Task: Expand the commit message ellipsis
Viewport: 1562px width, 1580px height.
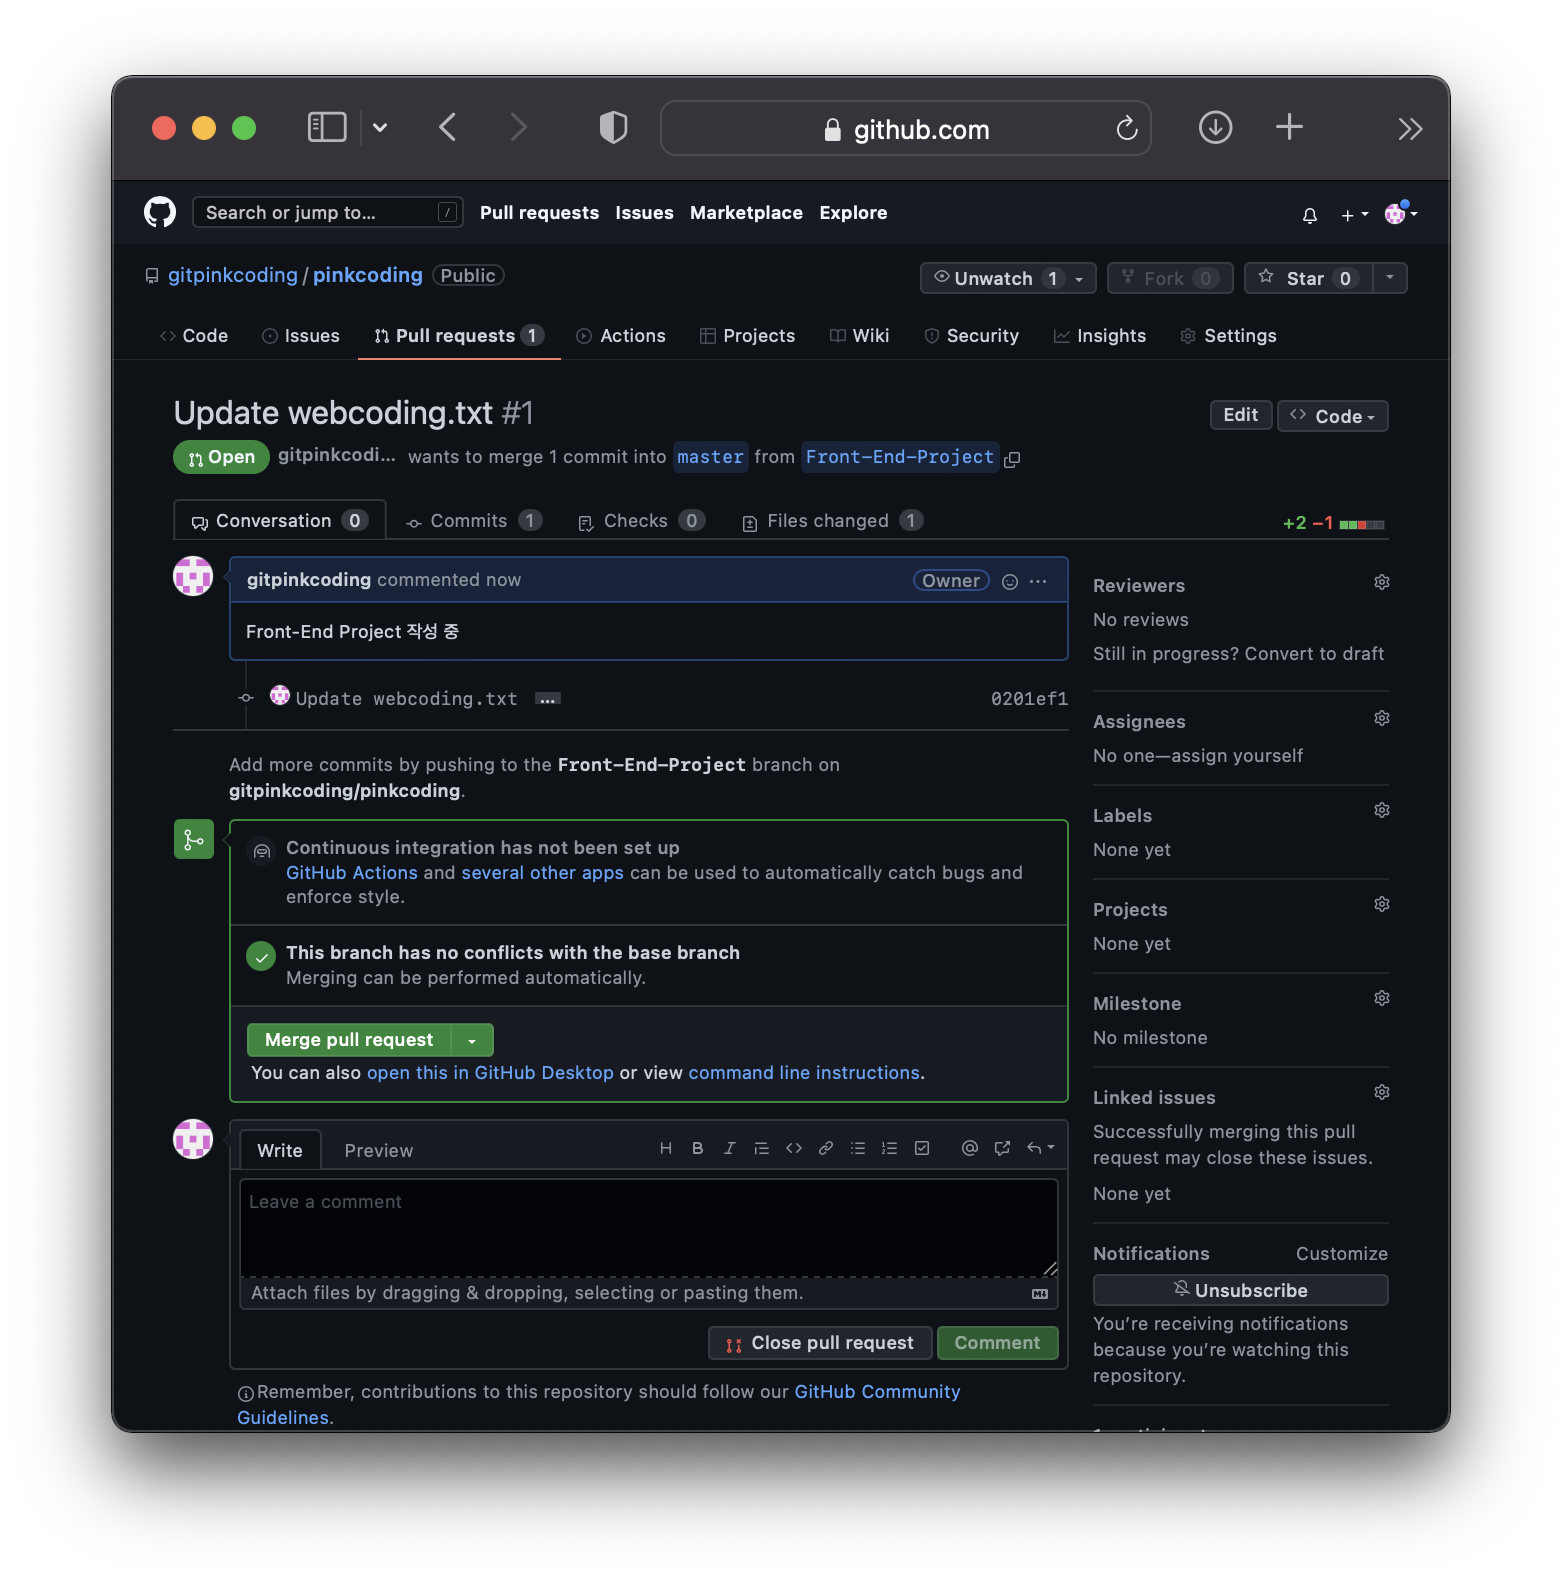Action: coord(547,699)
